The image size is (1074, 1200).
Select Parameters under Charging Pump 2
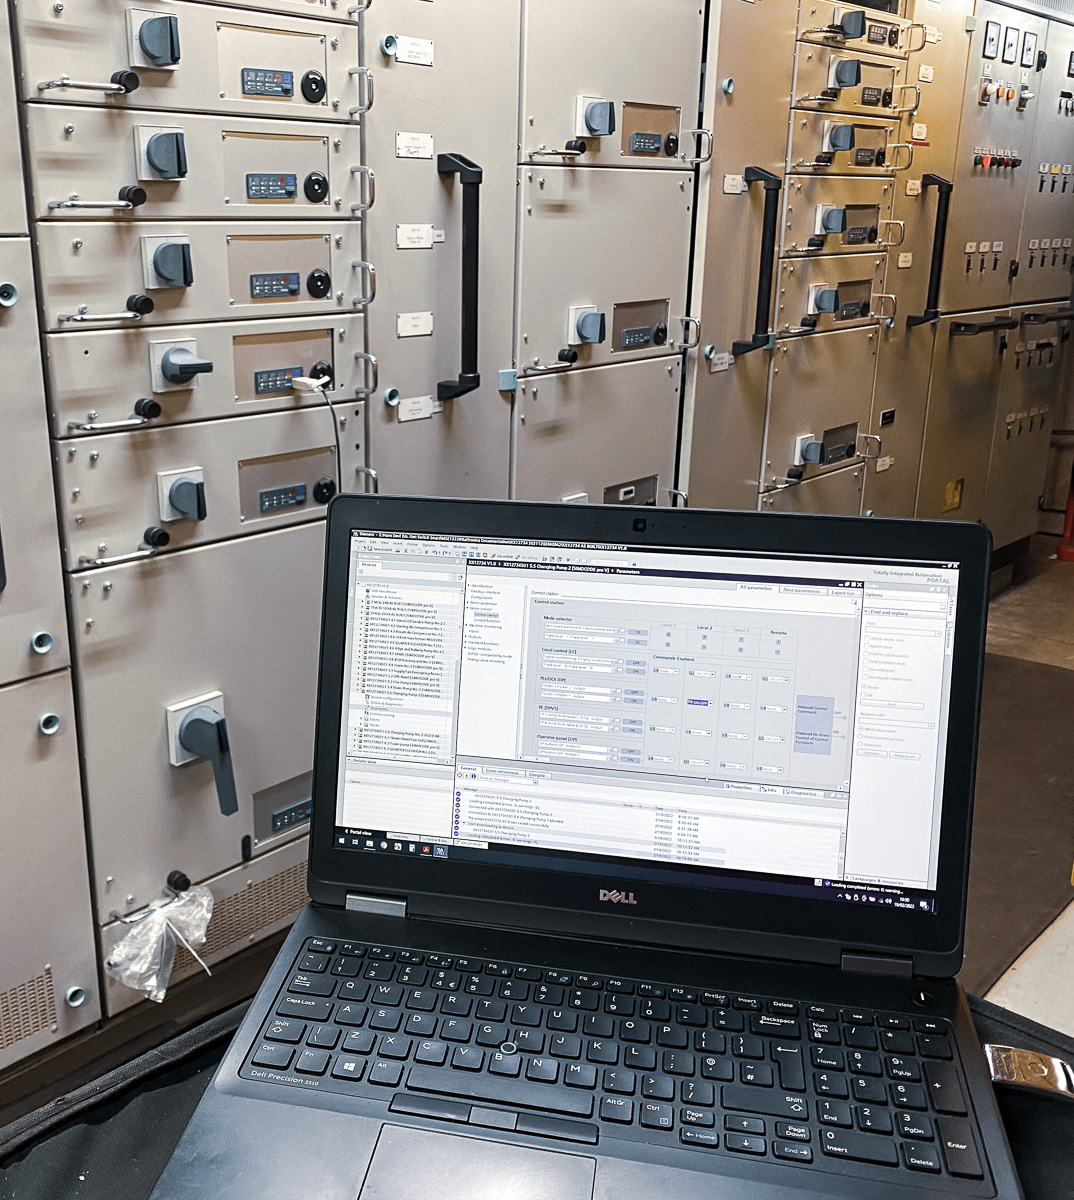[379, 709]
